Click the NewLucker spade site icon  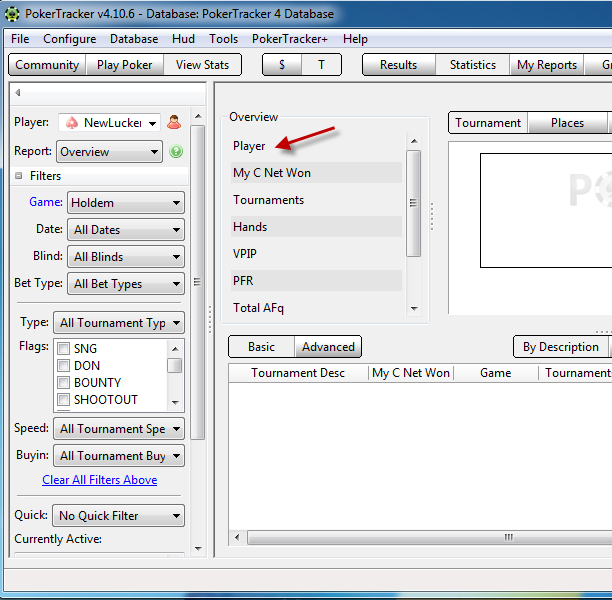coord(72,123)
